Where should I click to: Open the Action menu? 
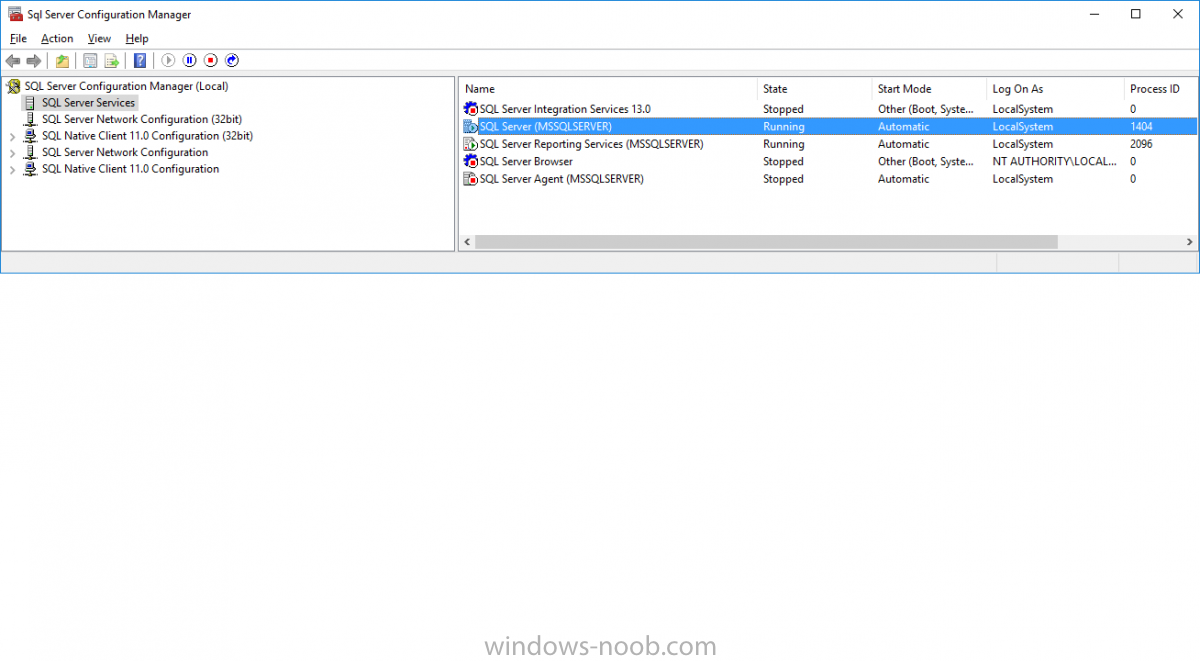coord(57,38)
